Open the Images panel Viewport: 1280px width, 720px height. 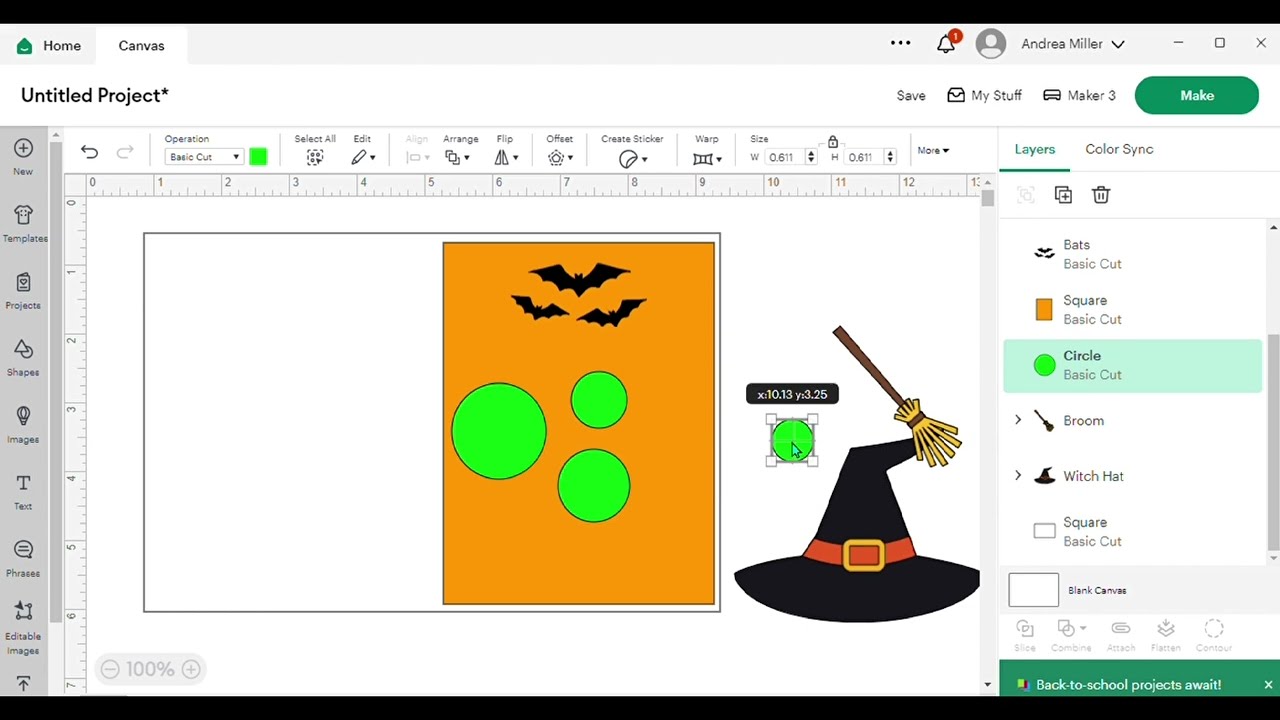click(x=23, y=425)
